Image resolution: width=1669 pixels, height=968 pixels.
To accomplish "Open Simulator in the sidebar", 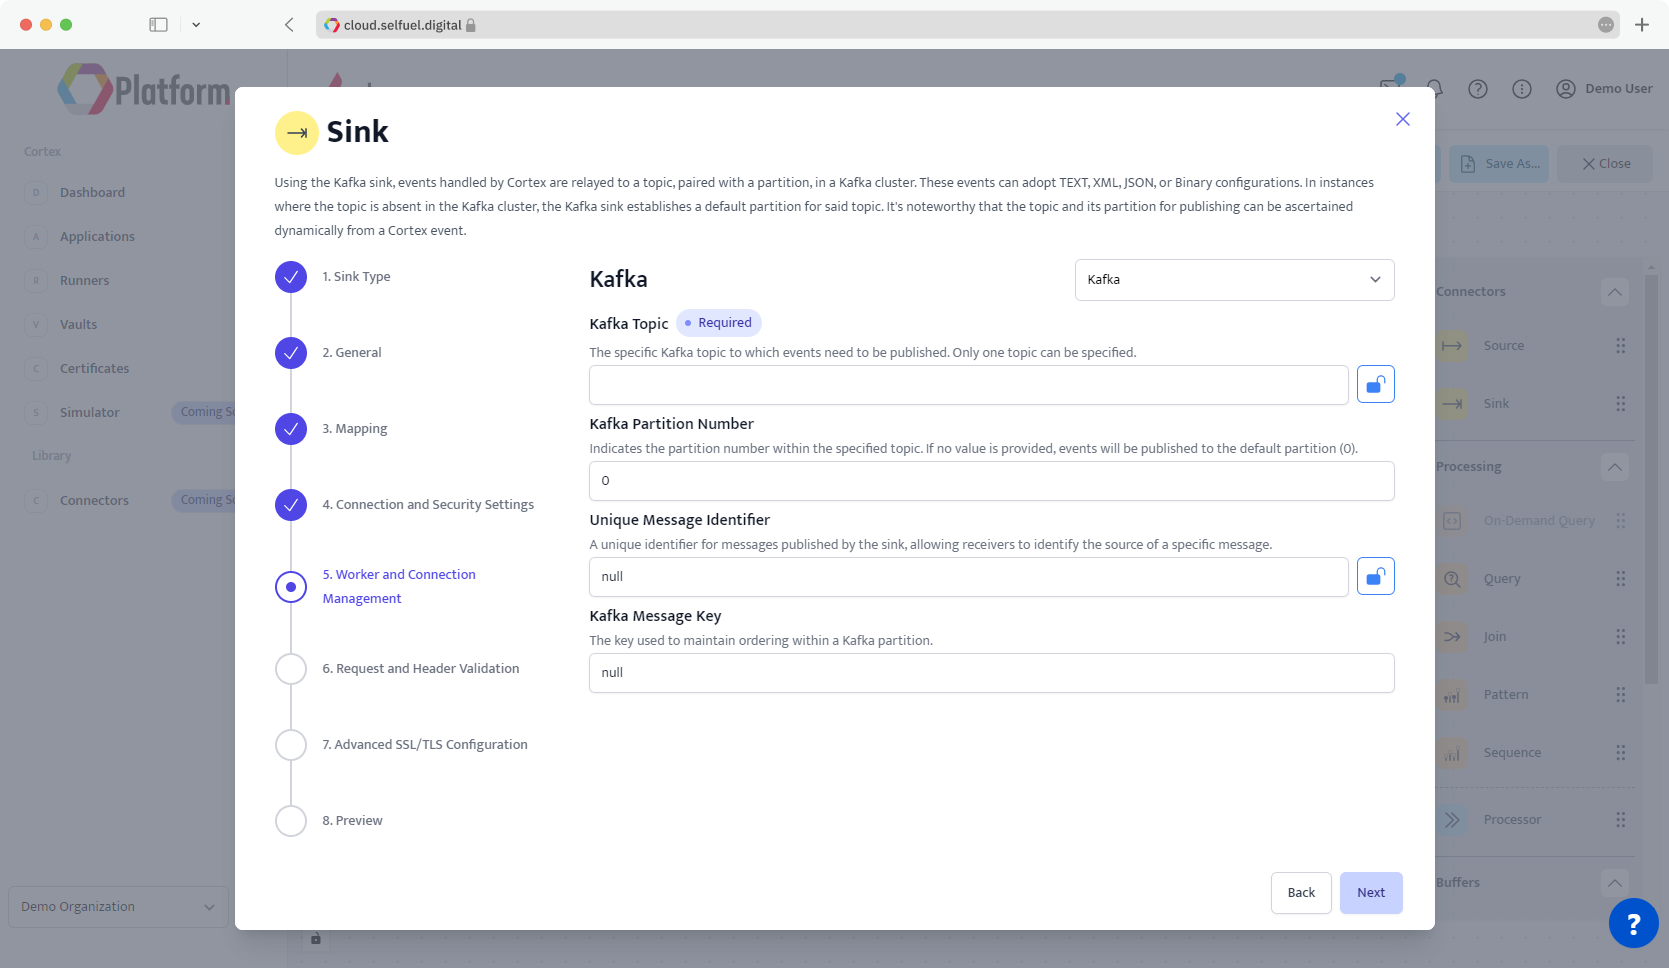I will 89,413.
